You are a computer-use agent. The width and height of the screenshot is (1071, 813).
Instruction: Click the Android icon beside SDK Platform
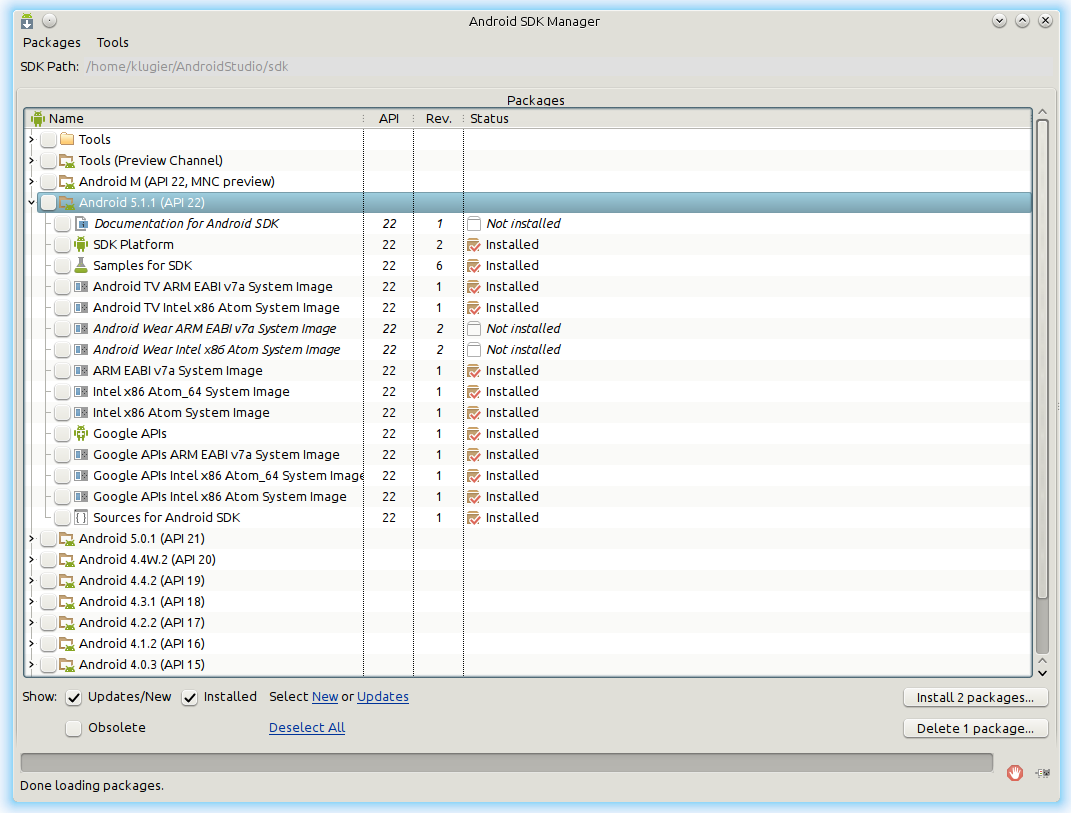pos(81,245)
